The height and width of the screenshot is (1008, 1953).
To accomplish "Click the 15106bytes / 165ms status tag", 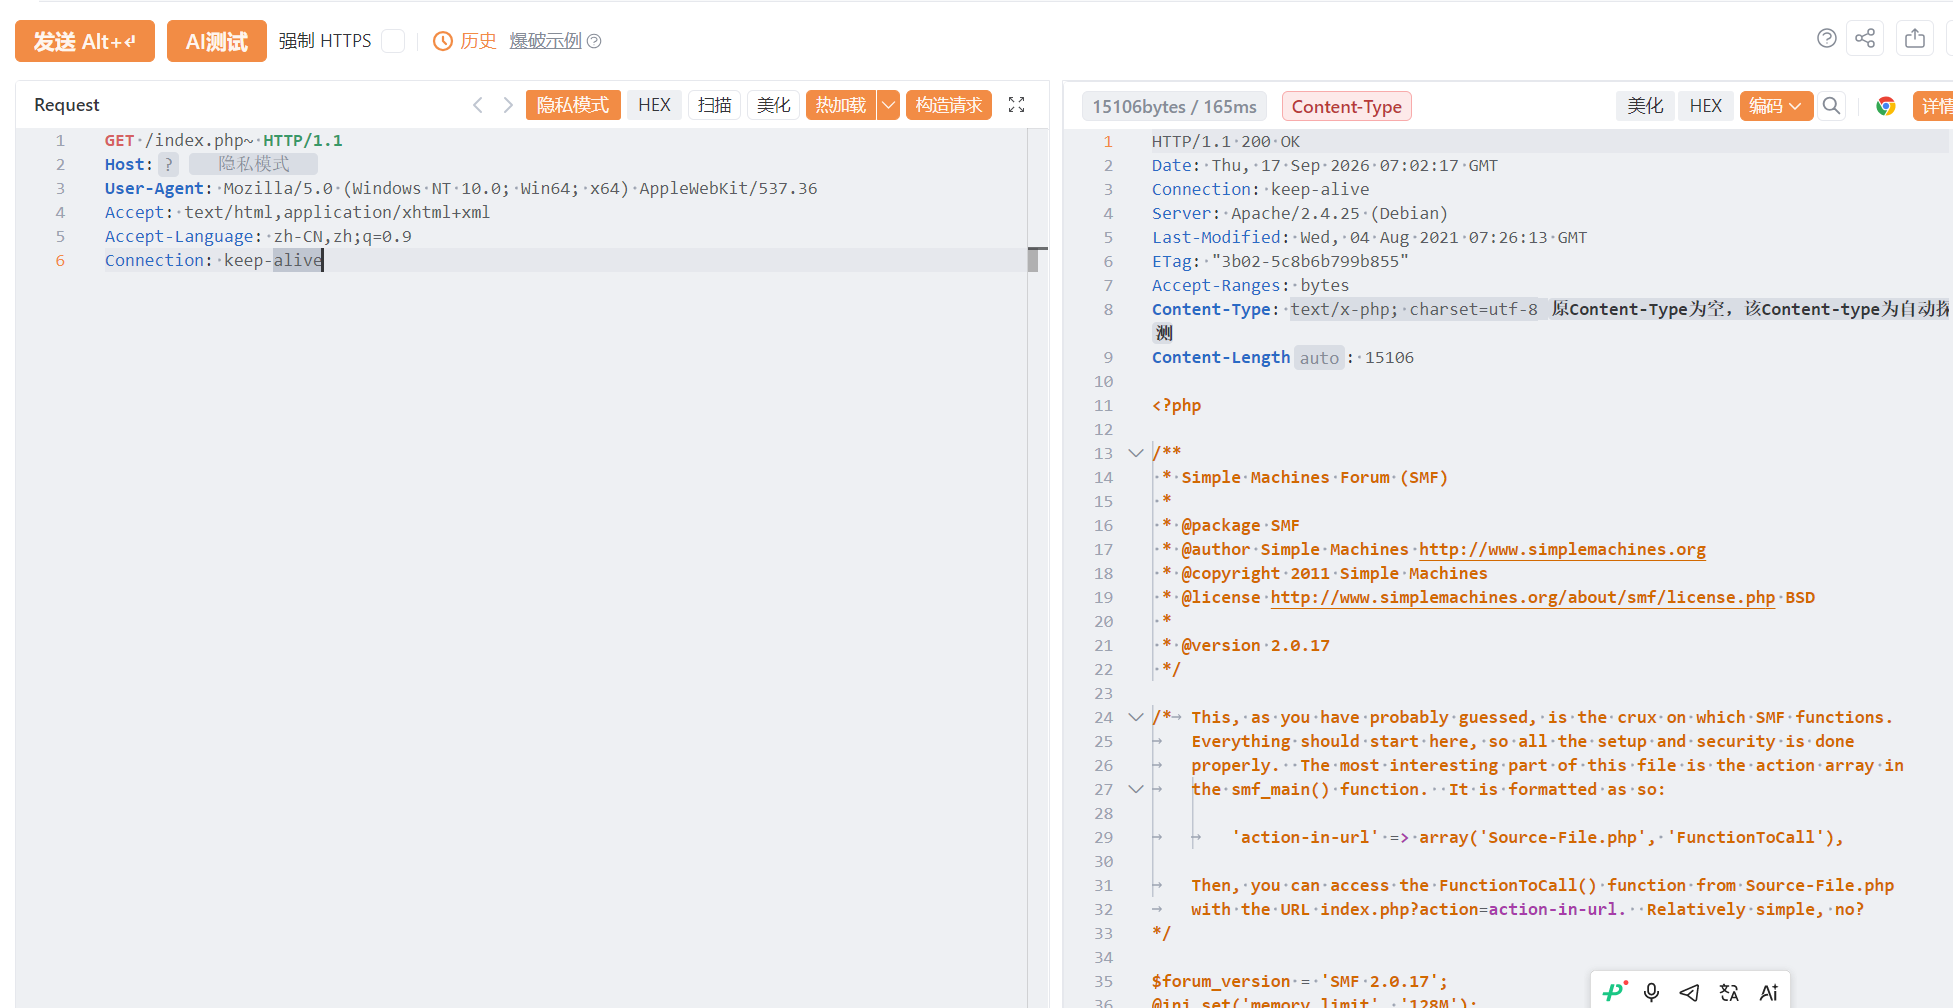I will (x=1174, y=107).
